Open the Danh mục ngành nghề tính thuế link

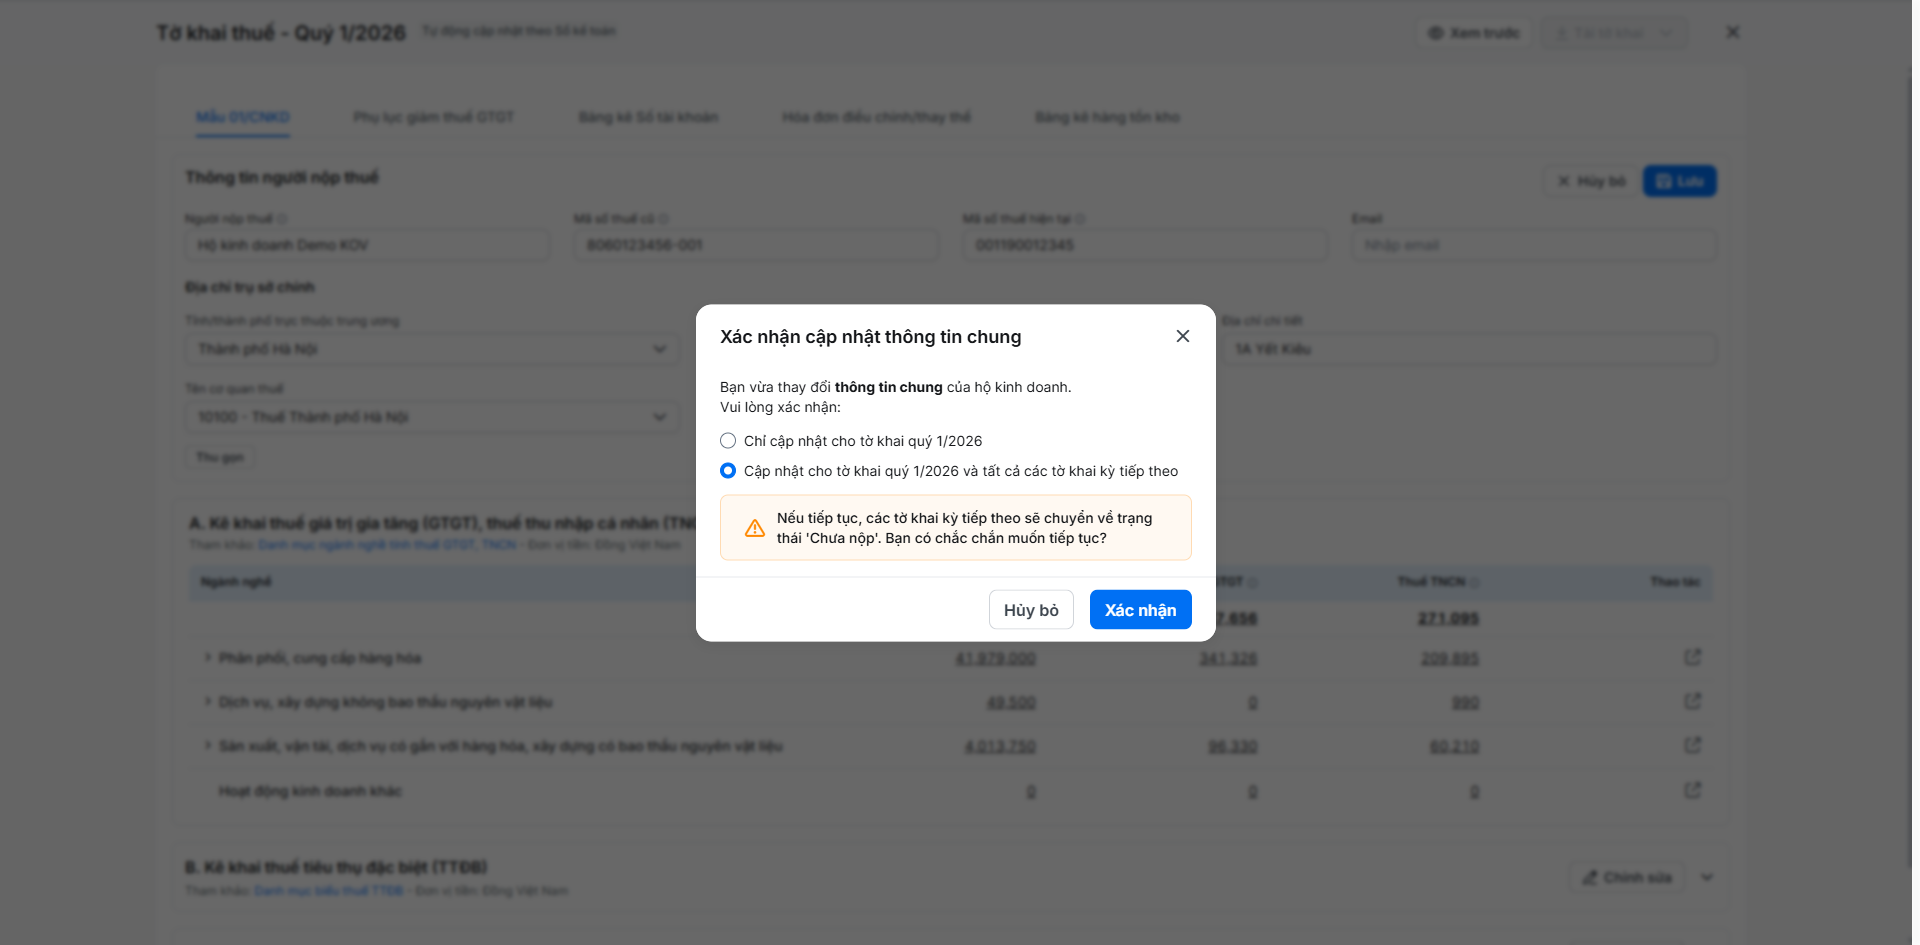[x=387, y=545]
